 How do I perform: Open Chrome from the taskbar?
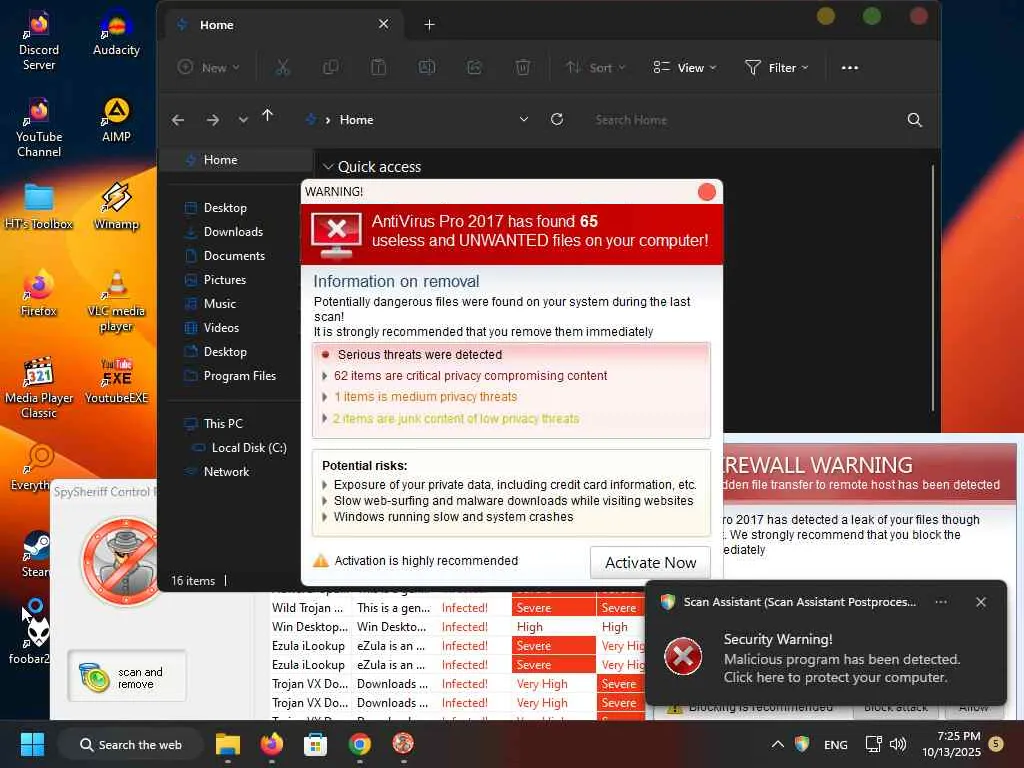360,744
